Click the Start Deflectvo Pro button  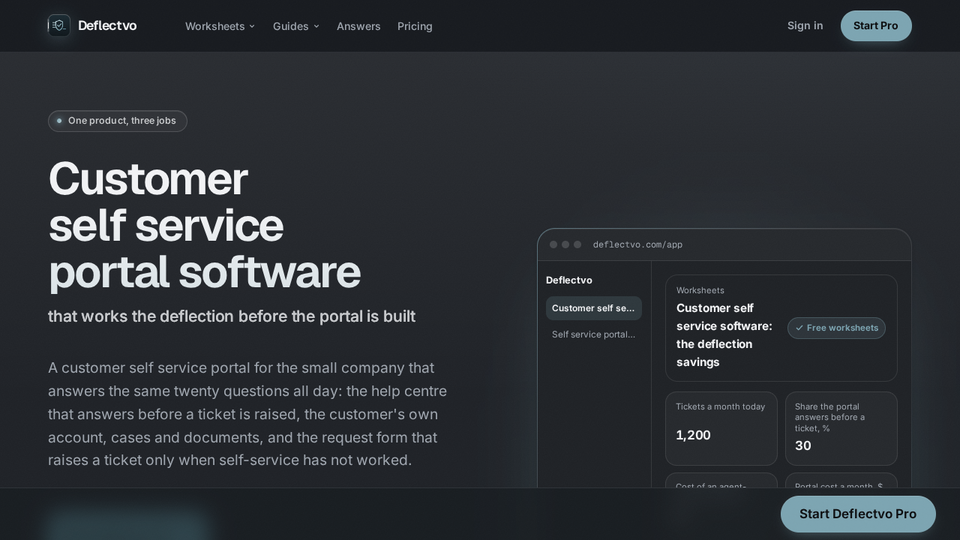click(858, 514)
